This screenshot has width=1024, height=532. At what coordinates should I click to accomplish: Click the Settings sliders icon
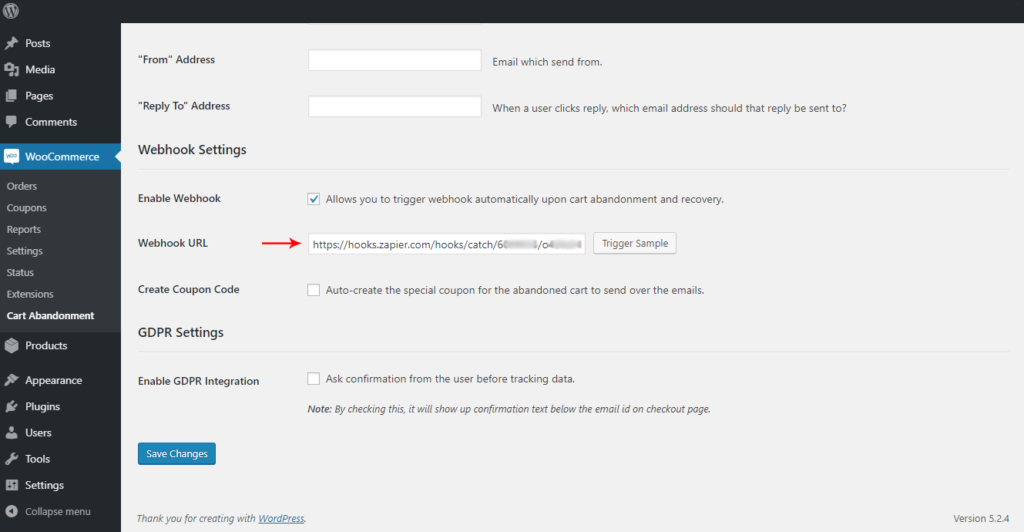[x=11, y=485]
